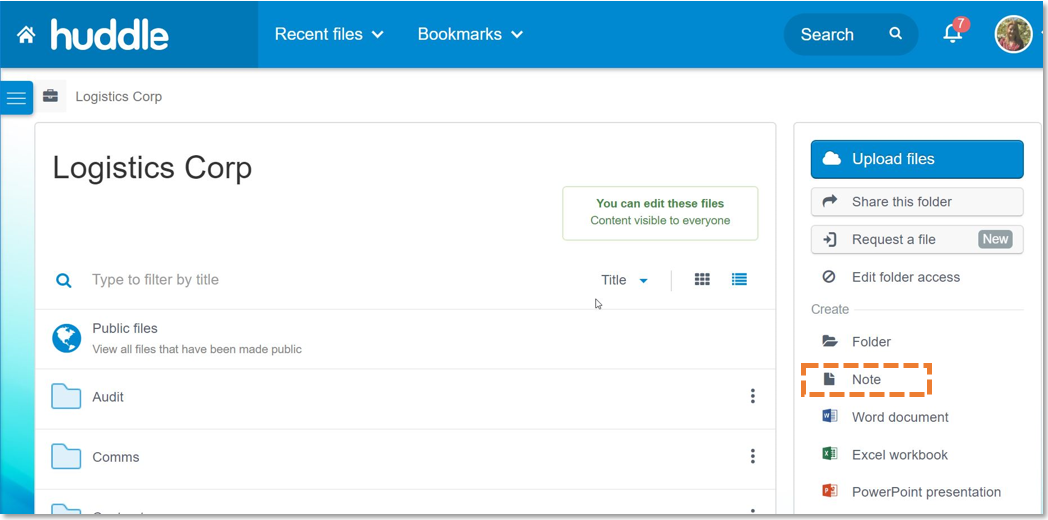
Task: Click the open folder create icon
Action: [x=829, y=342]
